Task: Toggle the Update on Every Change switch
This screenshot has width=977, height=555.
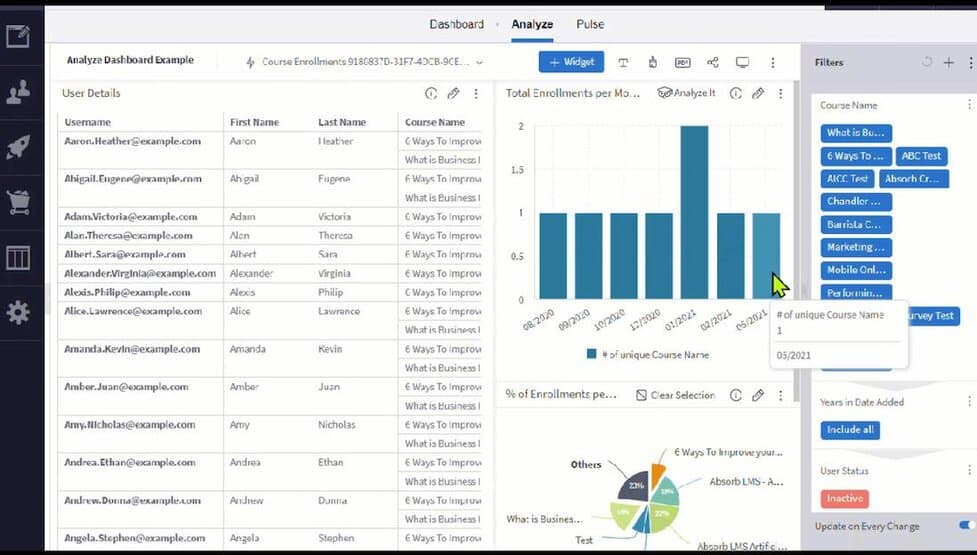Action: point(966,525)
